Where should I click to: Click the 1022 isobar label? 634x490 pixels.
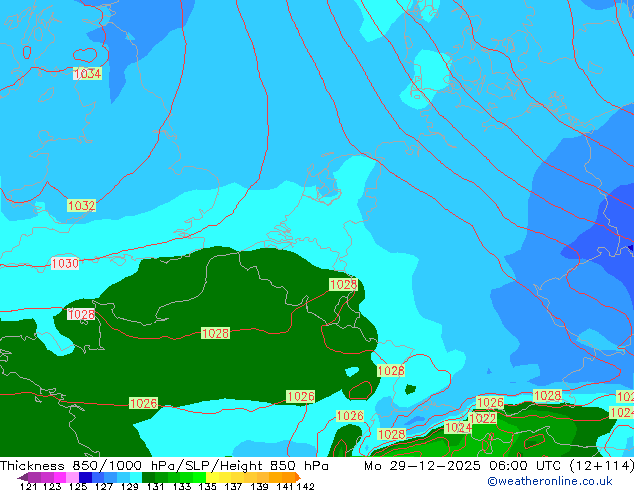tap(483, 418)
